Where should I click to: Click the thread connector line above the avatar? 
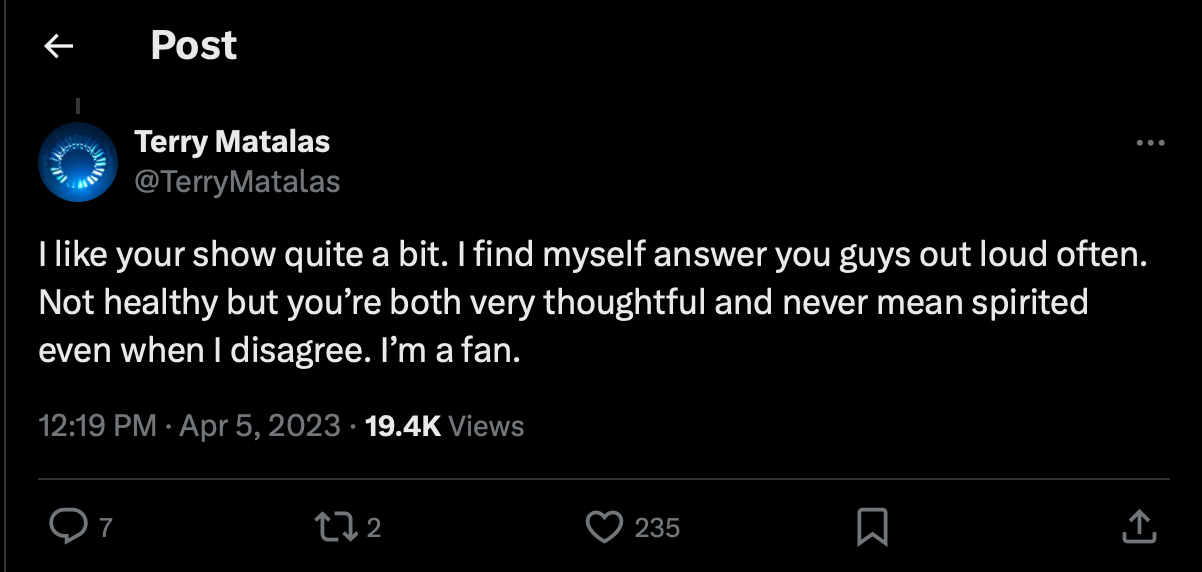(x=77, y=104)
